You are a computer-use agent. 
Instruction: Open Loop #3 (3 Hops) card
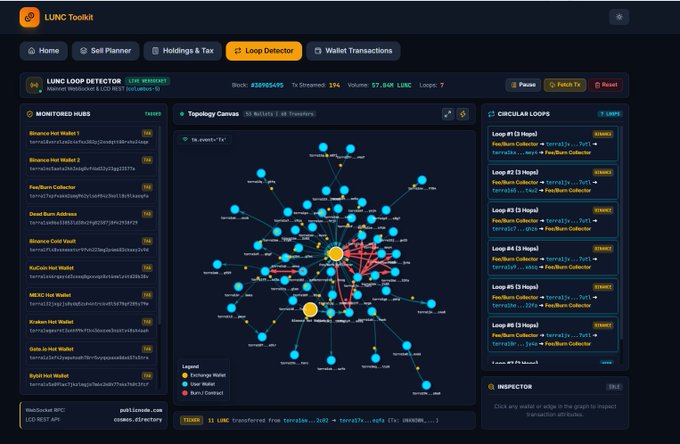click(553, 220)
